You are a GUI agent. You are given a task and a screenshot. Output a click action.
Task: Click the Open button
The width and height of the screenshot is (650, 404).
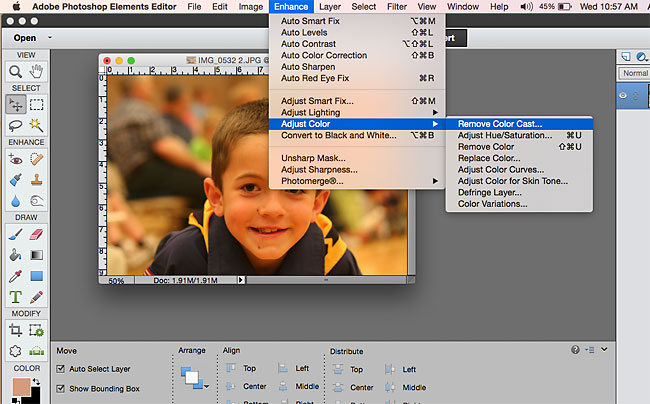click(25, 38)
